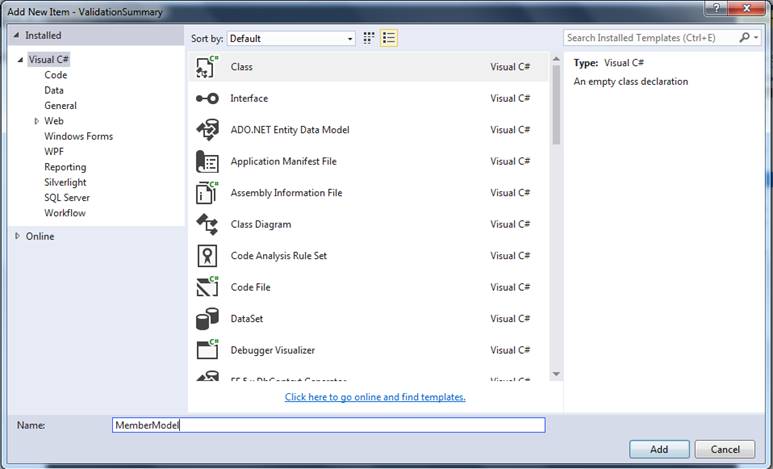Select ADO.NET Entity Data Model icon
Screen dimensions: 773x469
point(207,130)
